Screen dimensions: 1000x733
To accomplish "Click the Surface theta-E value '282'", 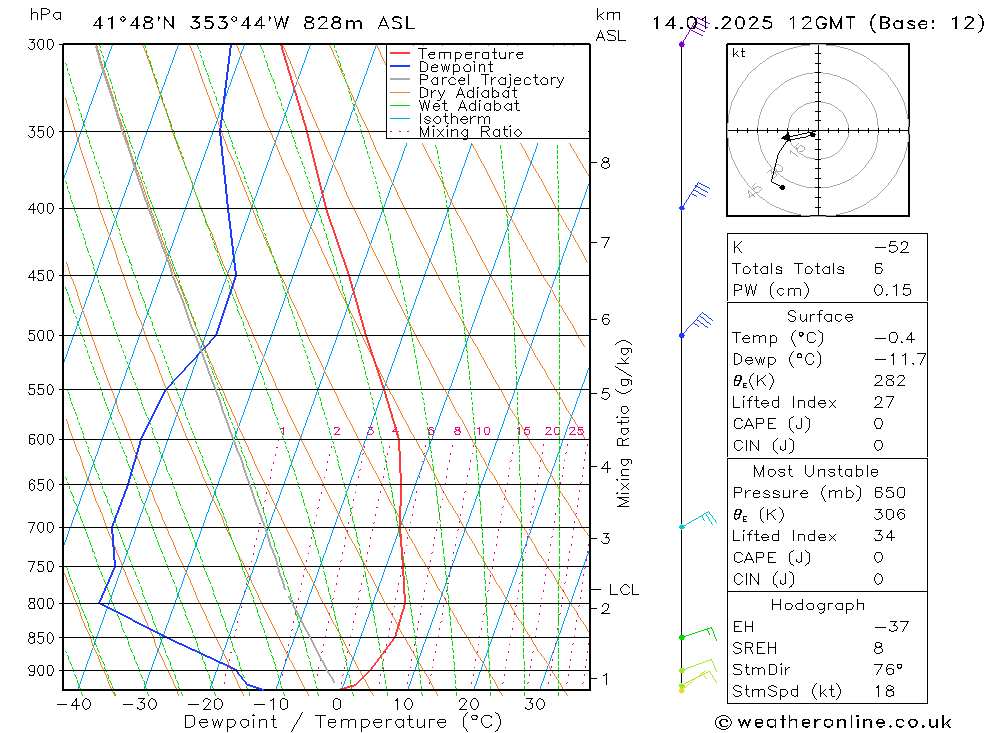I will click(x=890, y=381).
